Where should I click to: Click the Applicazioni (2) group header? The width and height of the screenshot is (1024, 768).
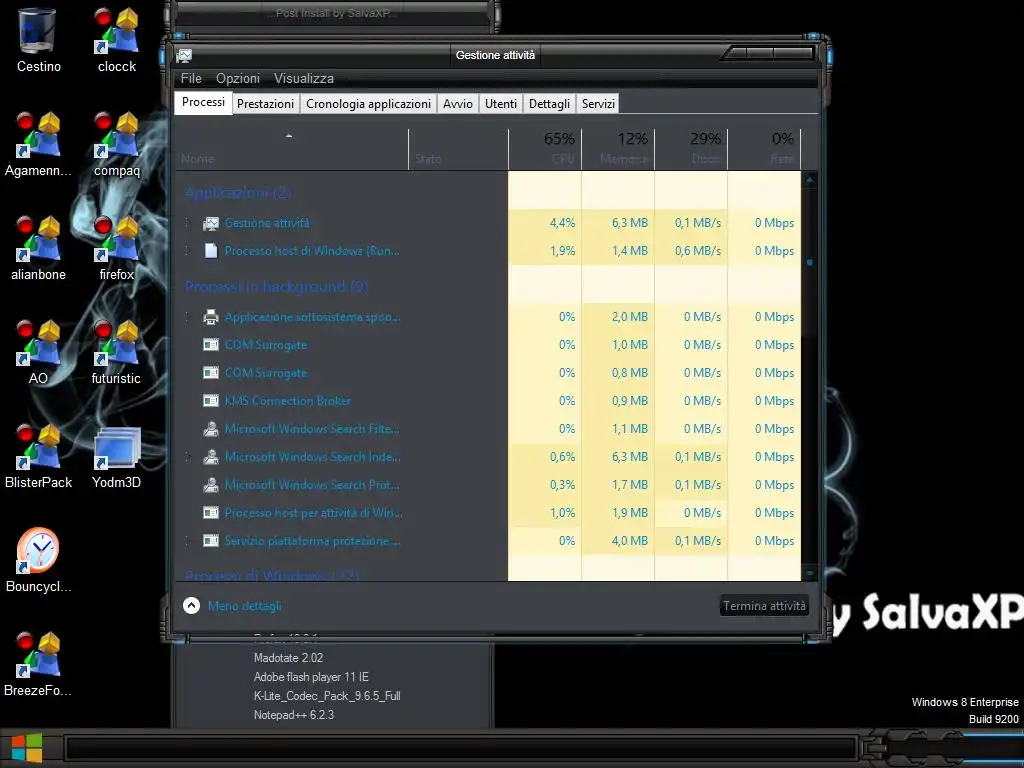coord(238,193)
